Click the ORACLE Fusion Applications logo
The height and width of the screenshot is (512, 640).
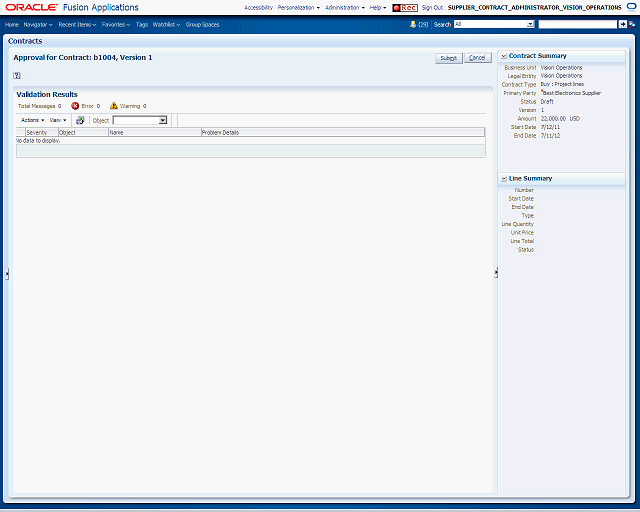72,7
